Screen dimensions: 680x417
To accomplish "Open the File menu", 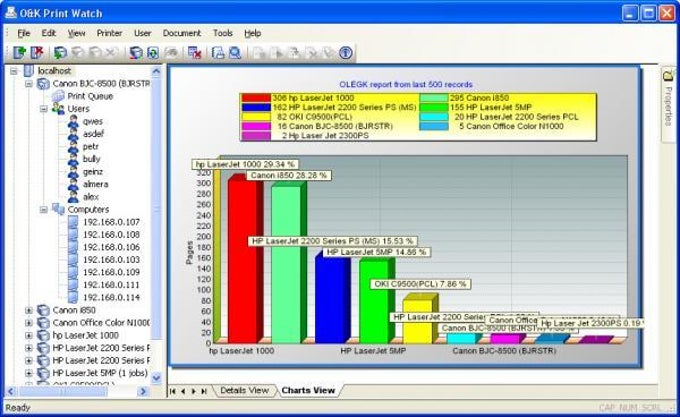I will point(23,33).
